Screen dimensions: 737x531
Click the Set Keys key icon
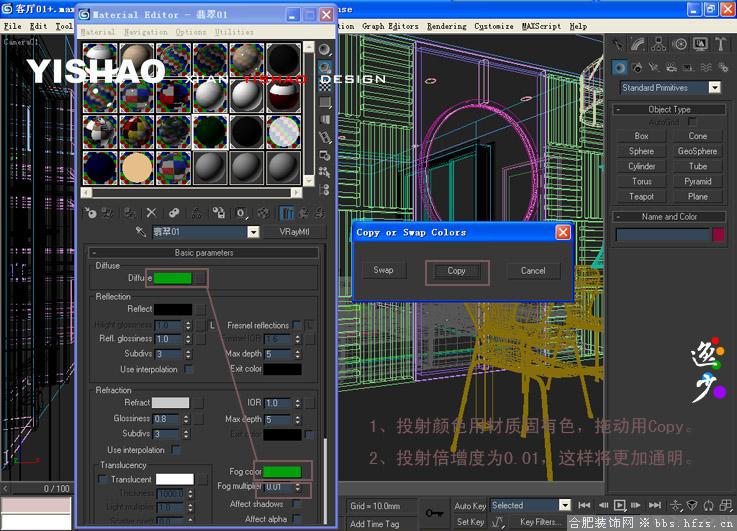tap(434, 513)
